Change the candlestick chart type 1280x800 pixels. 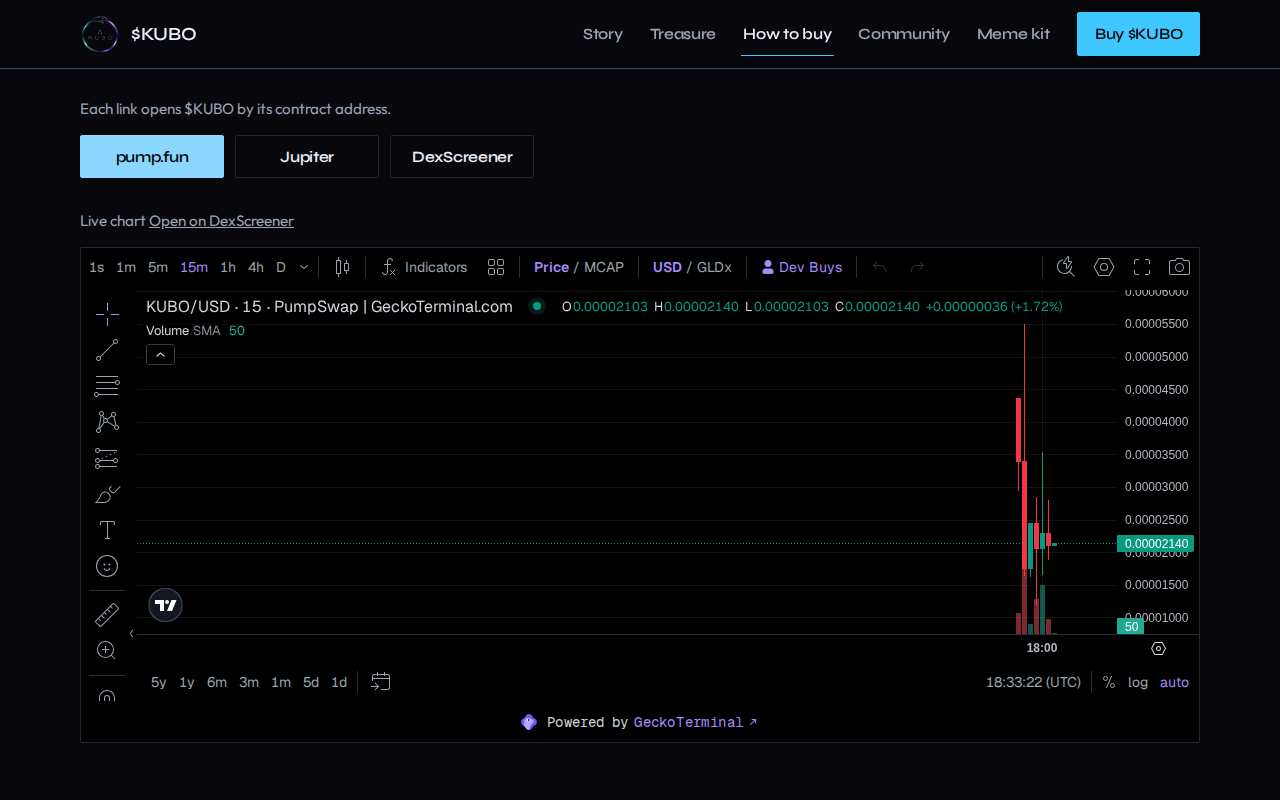343,267
